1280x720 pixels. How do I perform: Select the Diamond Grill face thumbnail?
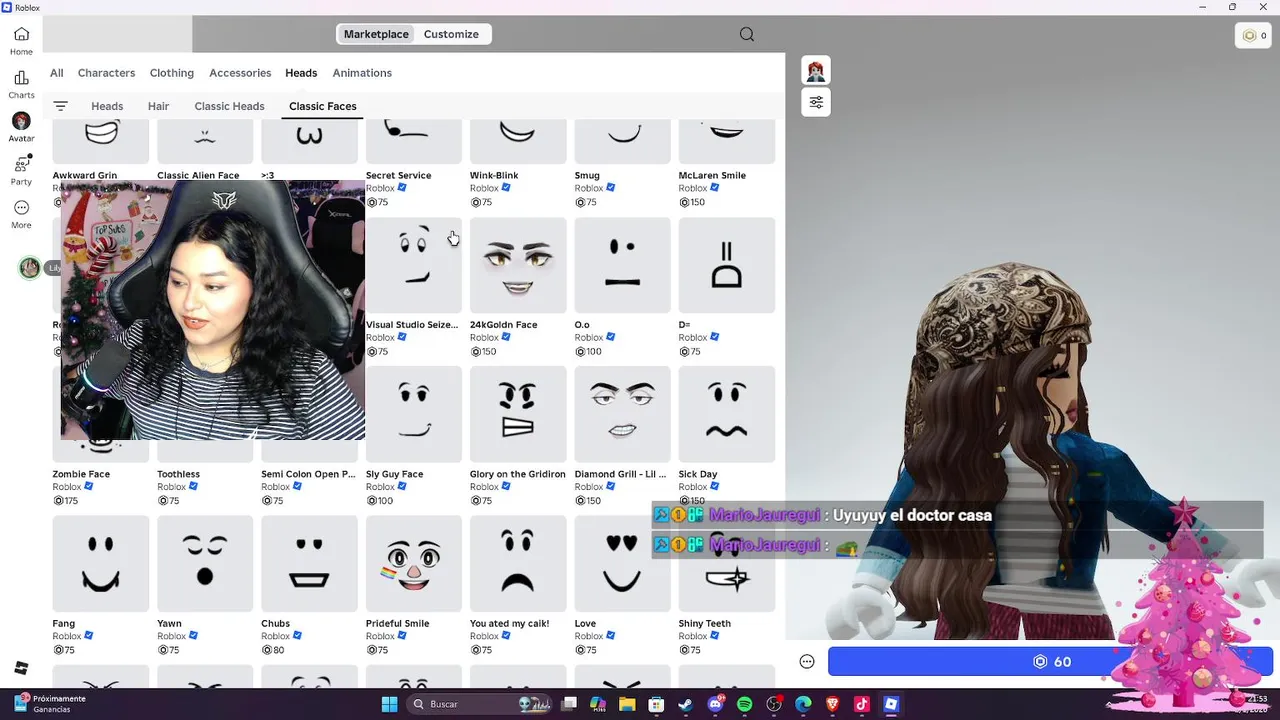[622, 414]
